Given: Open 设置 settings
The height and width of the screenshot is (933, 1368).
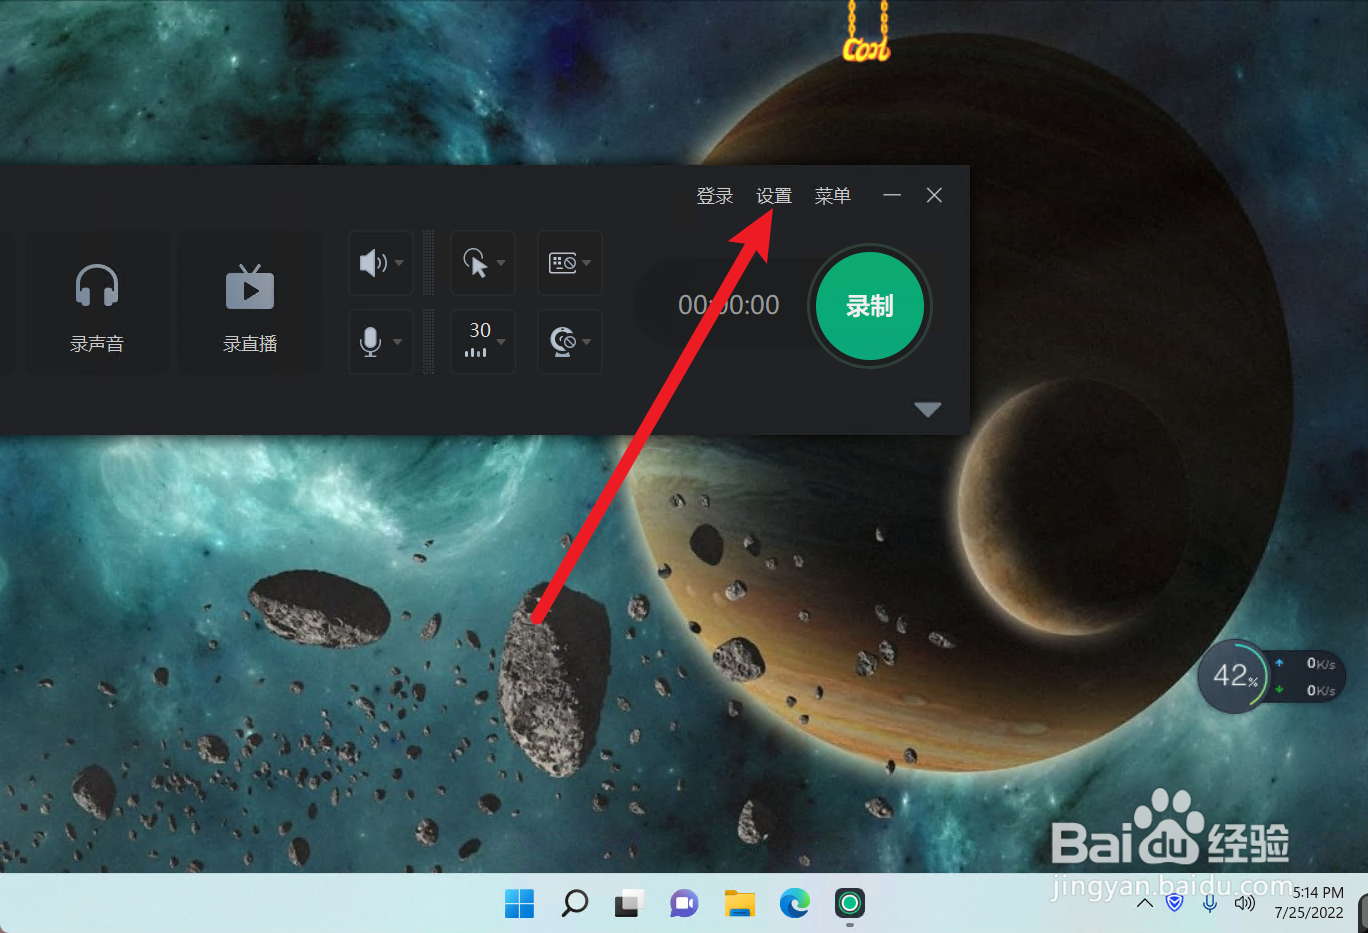Looking at the screenshot, I should tap(774, 196).
